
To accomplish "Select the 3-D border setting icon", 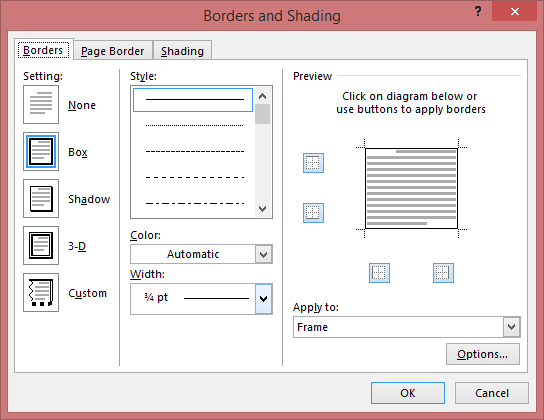I will click(41, 246).
